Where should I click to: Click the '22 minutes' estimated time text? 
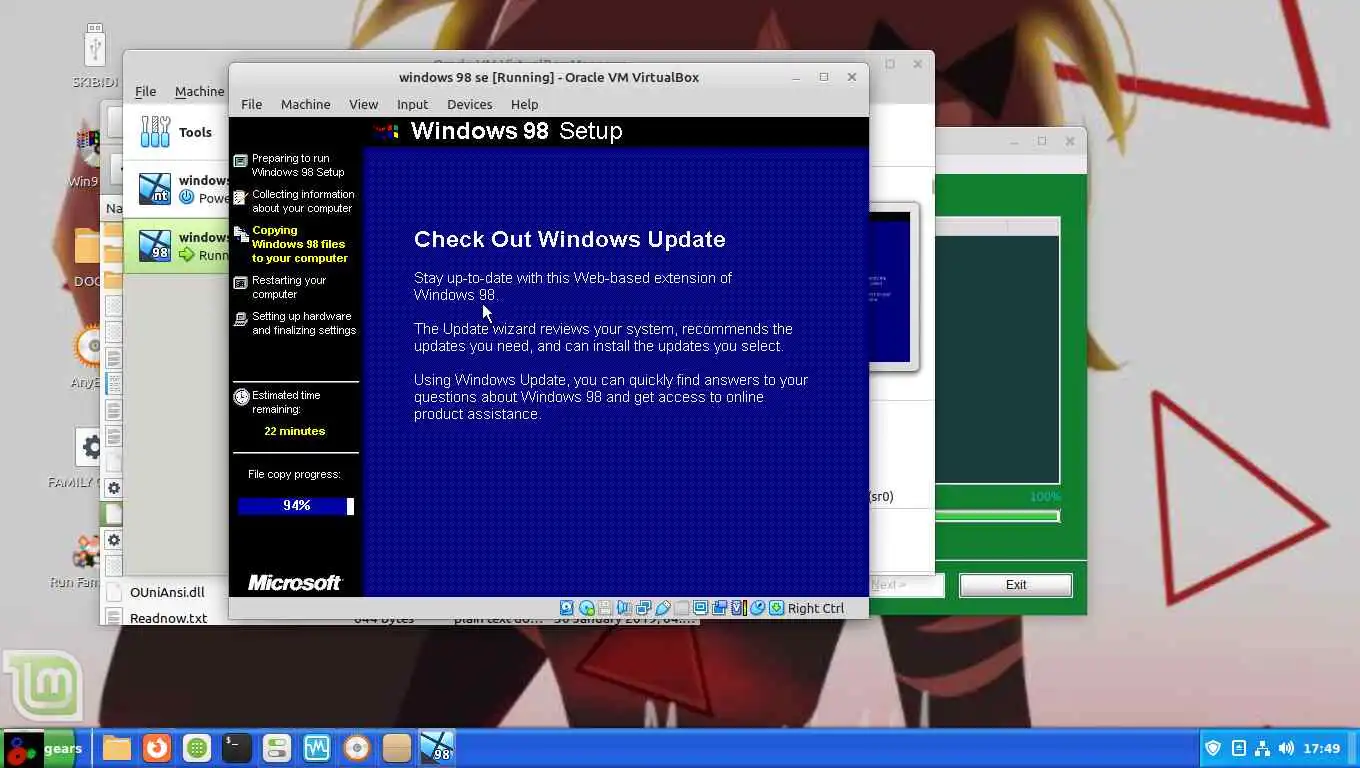pyautogui.click(x=294, y=431)
